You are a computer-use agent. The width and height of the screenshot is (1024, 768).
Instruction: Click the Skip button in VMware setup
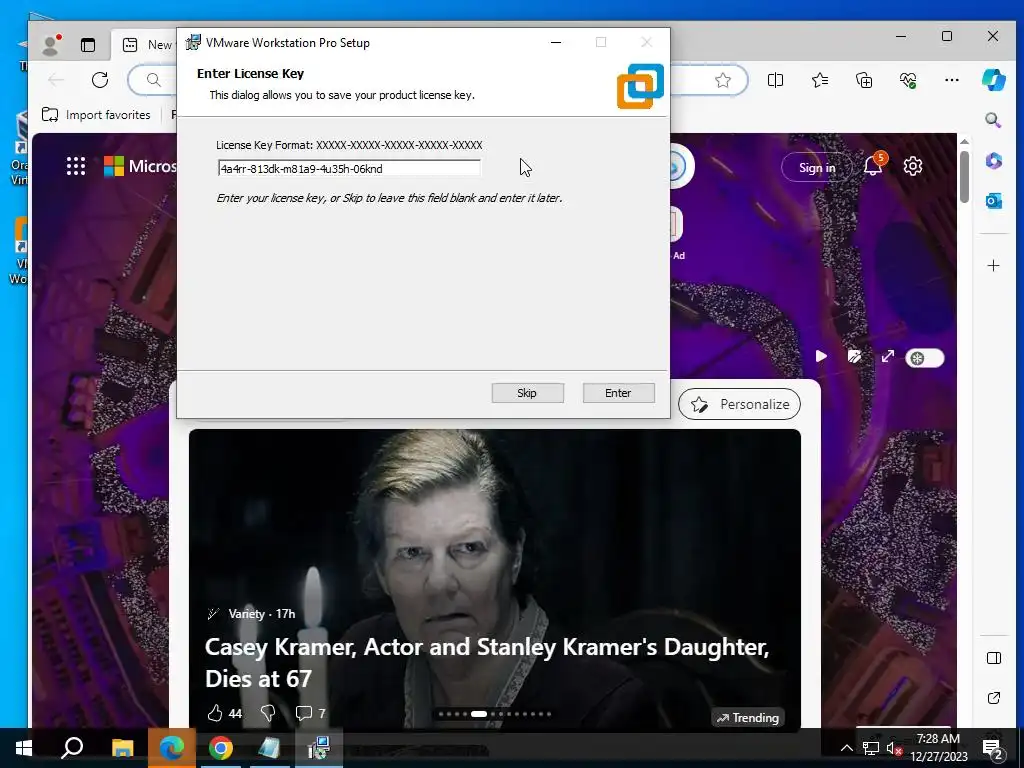(527, 393)
